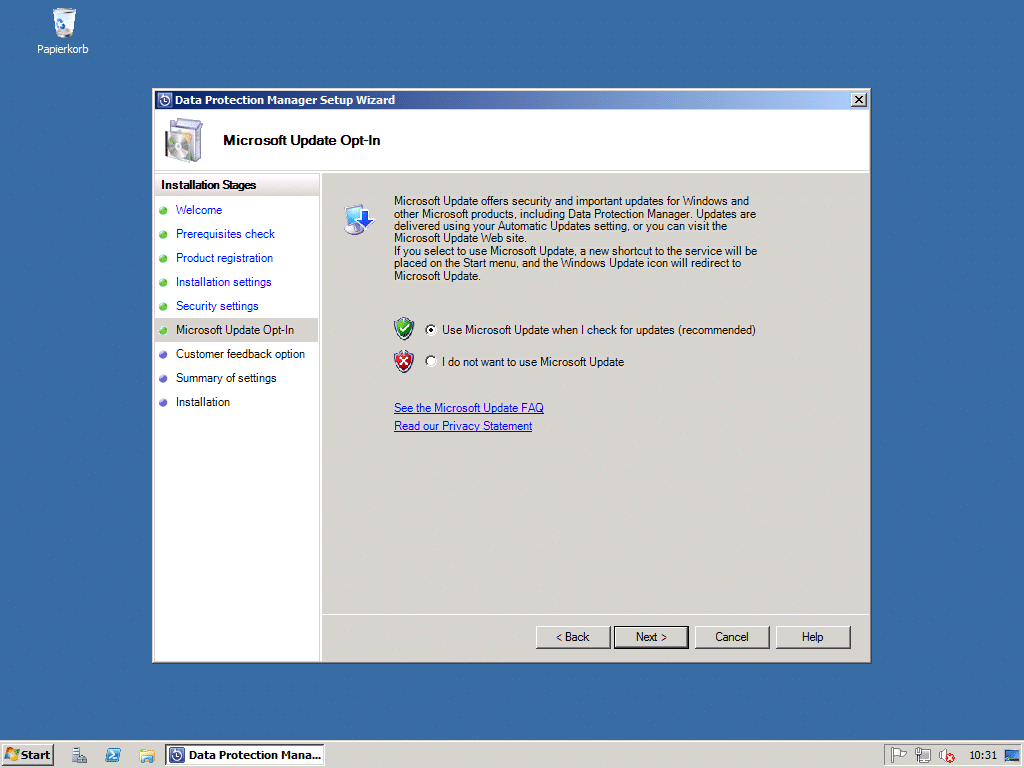This screenshot has height=768, width=1024.
Task: Click the Microsoft Update download computer icon
Action: click(359, 219)
